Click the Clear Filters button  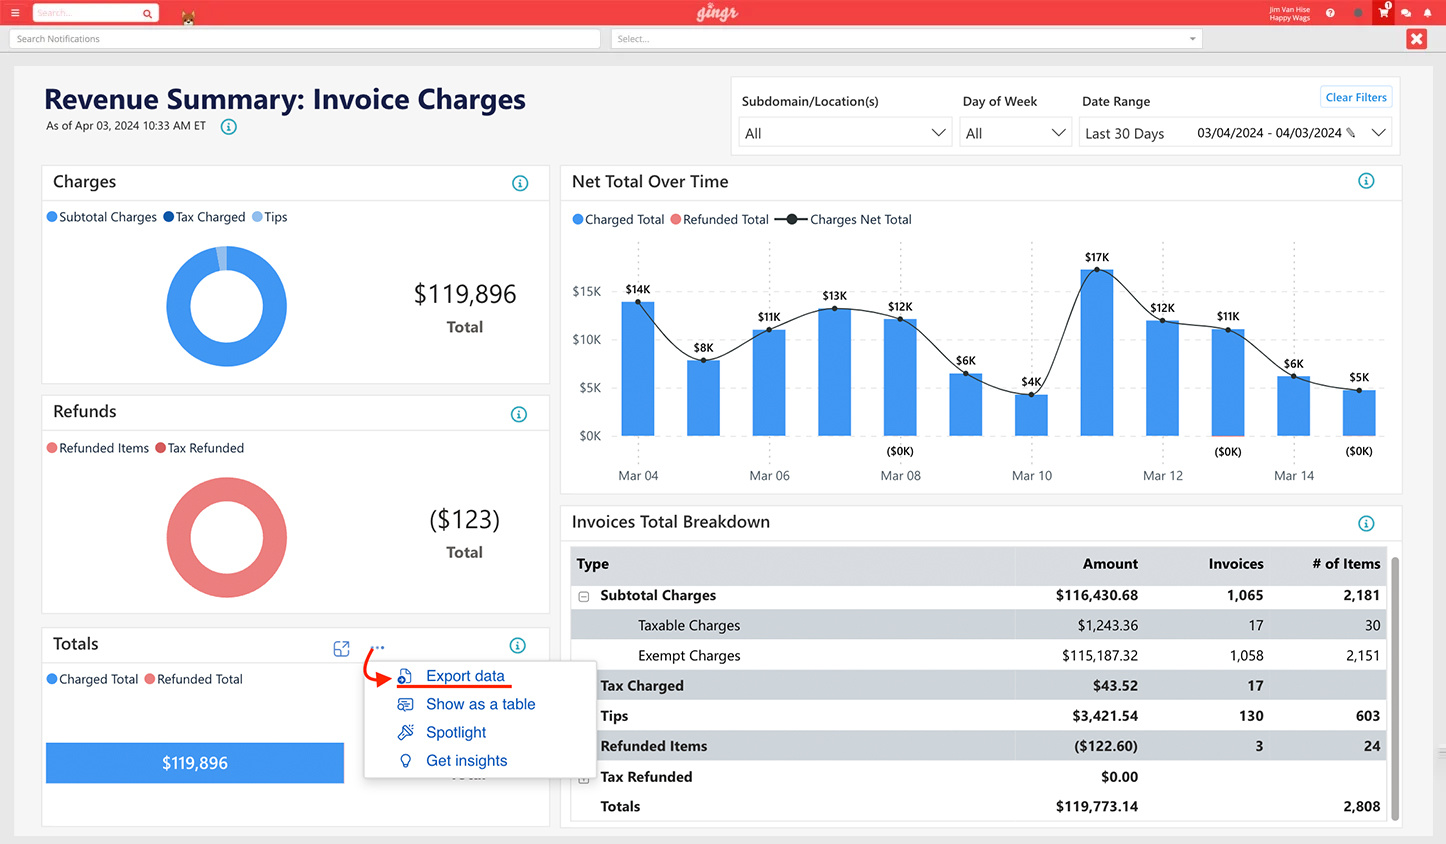[x=1355, y=97]
